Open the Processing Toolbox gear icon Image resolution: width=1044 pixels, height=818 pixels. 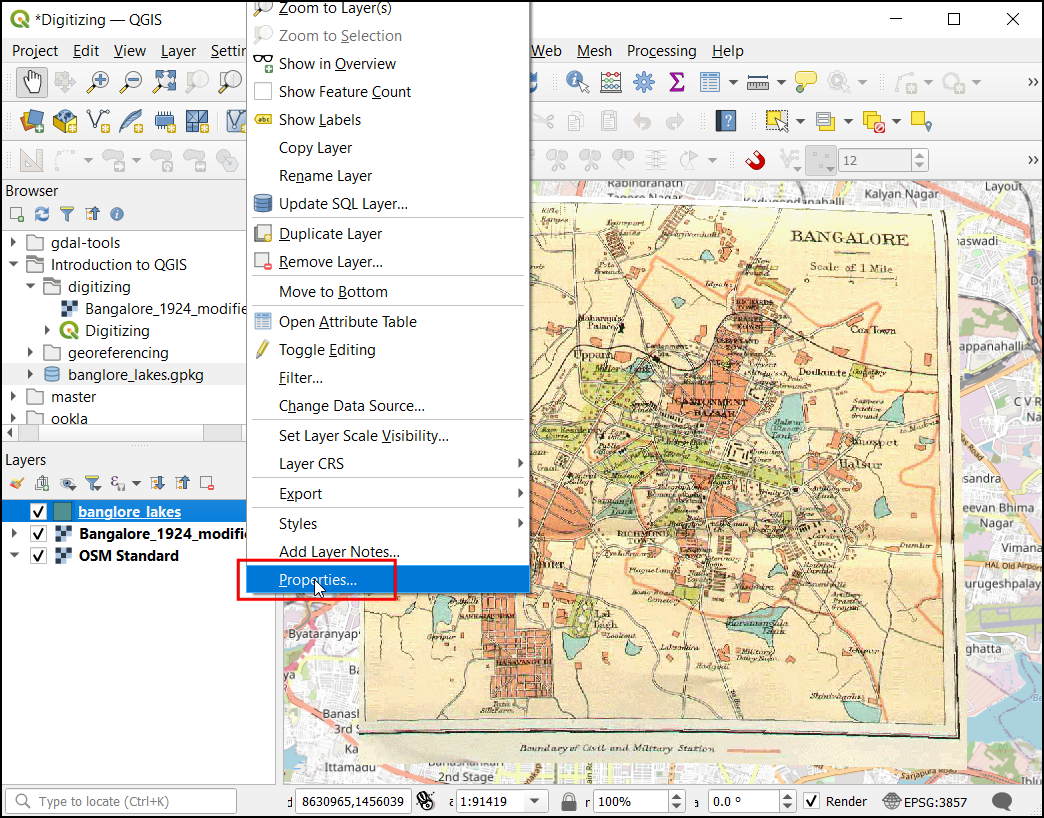644,83
